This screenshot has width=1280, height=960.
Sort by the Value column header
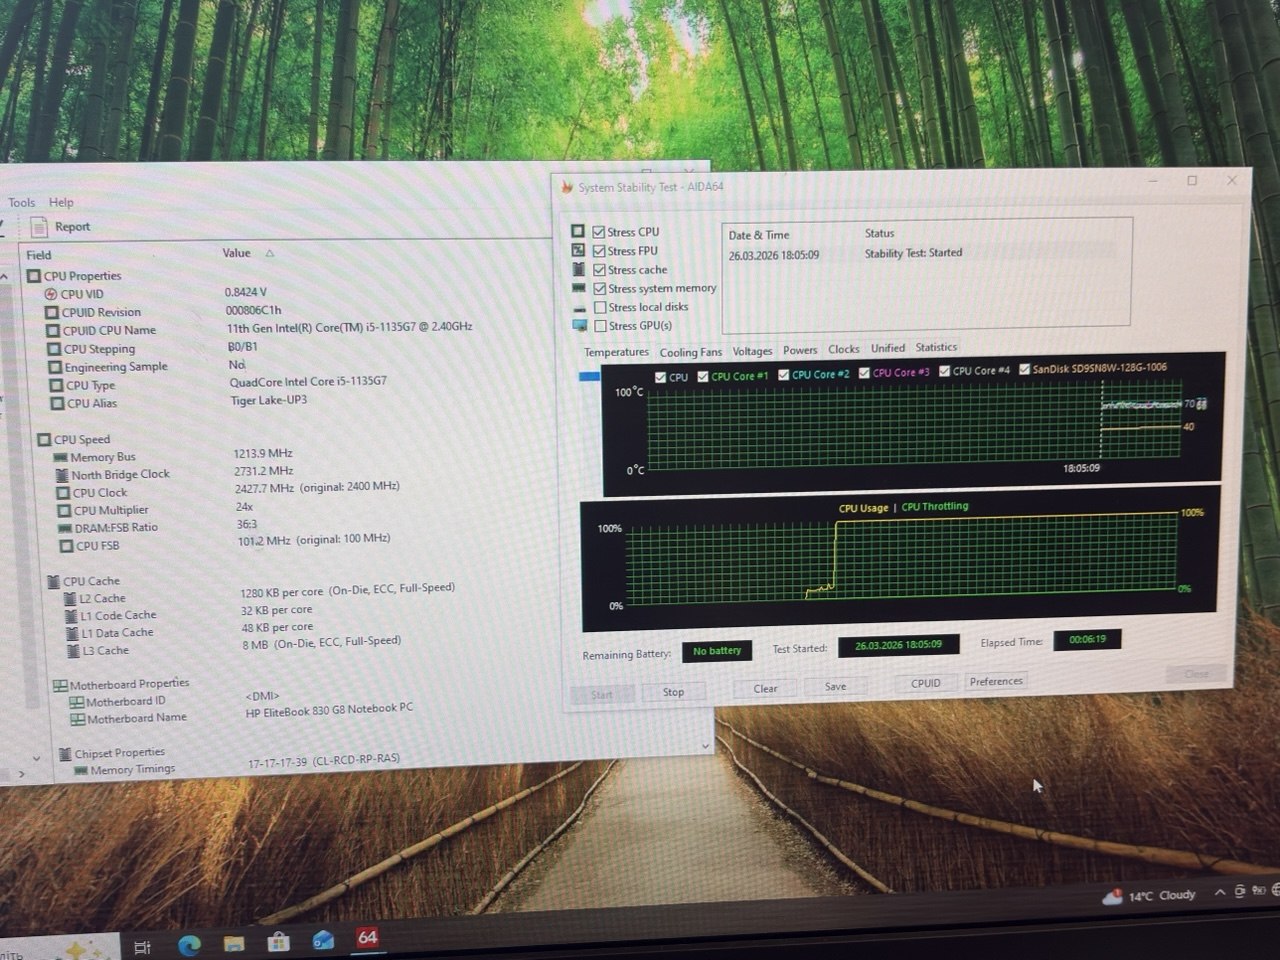point(237,253)
